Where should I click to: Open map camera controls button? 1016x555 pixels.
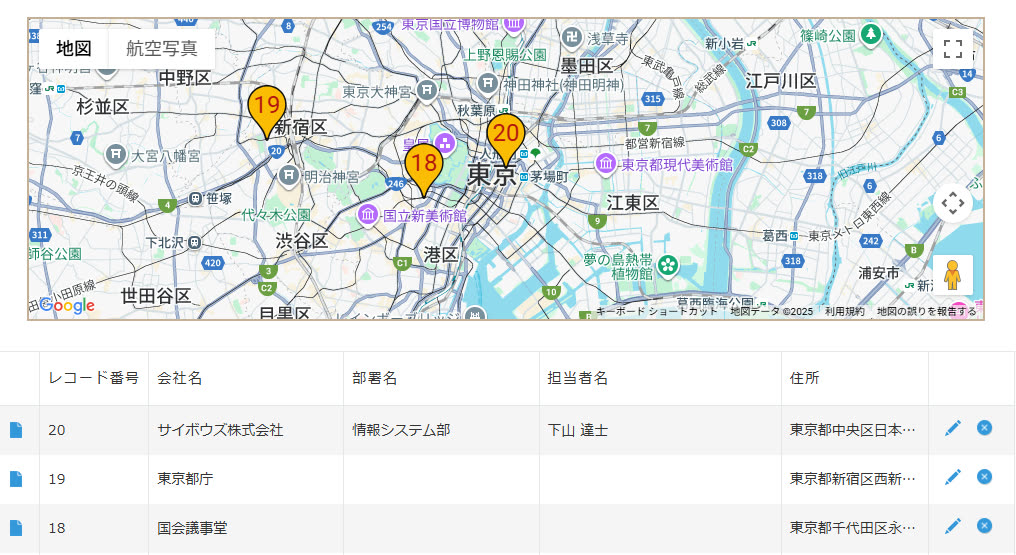[952, 203]
